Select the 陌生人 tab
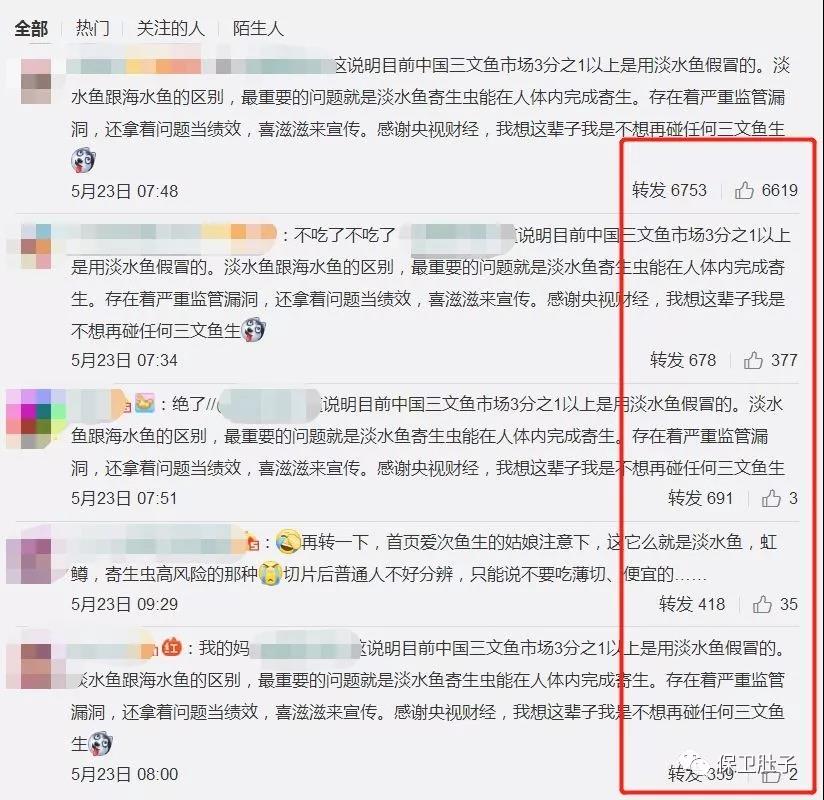 [258, 28]
